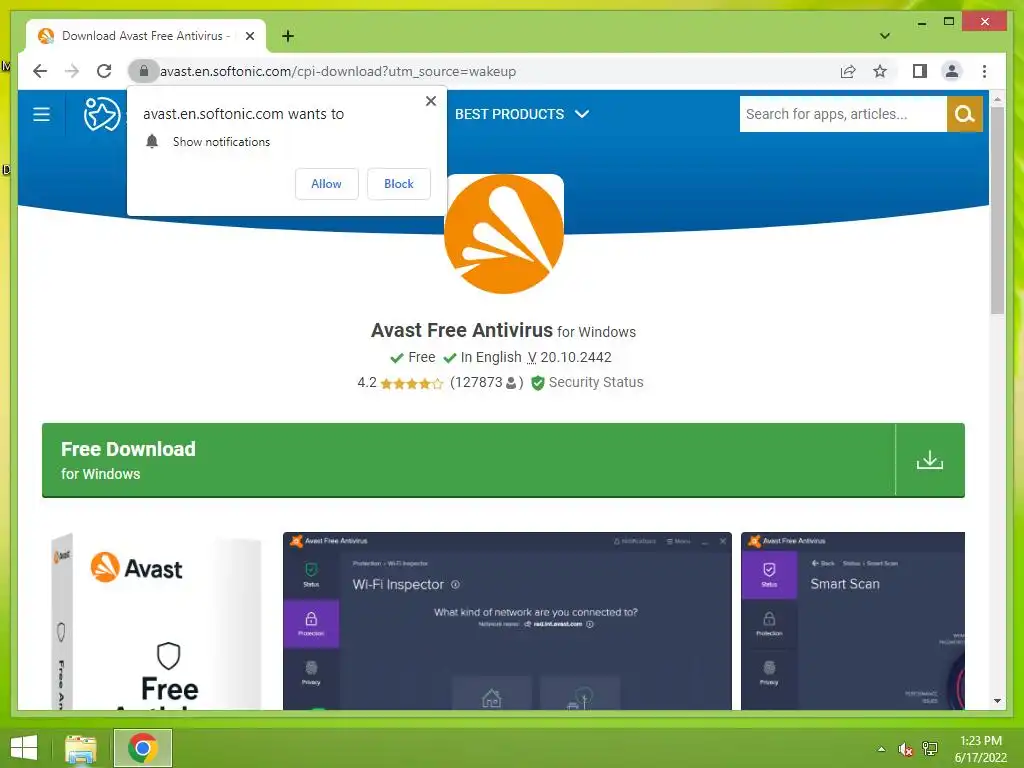Close the notification permission popup
The image size is (1024, 768).
click(430, 101)
